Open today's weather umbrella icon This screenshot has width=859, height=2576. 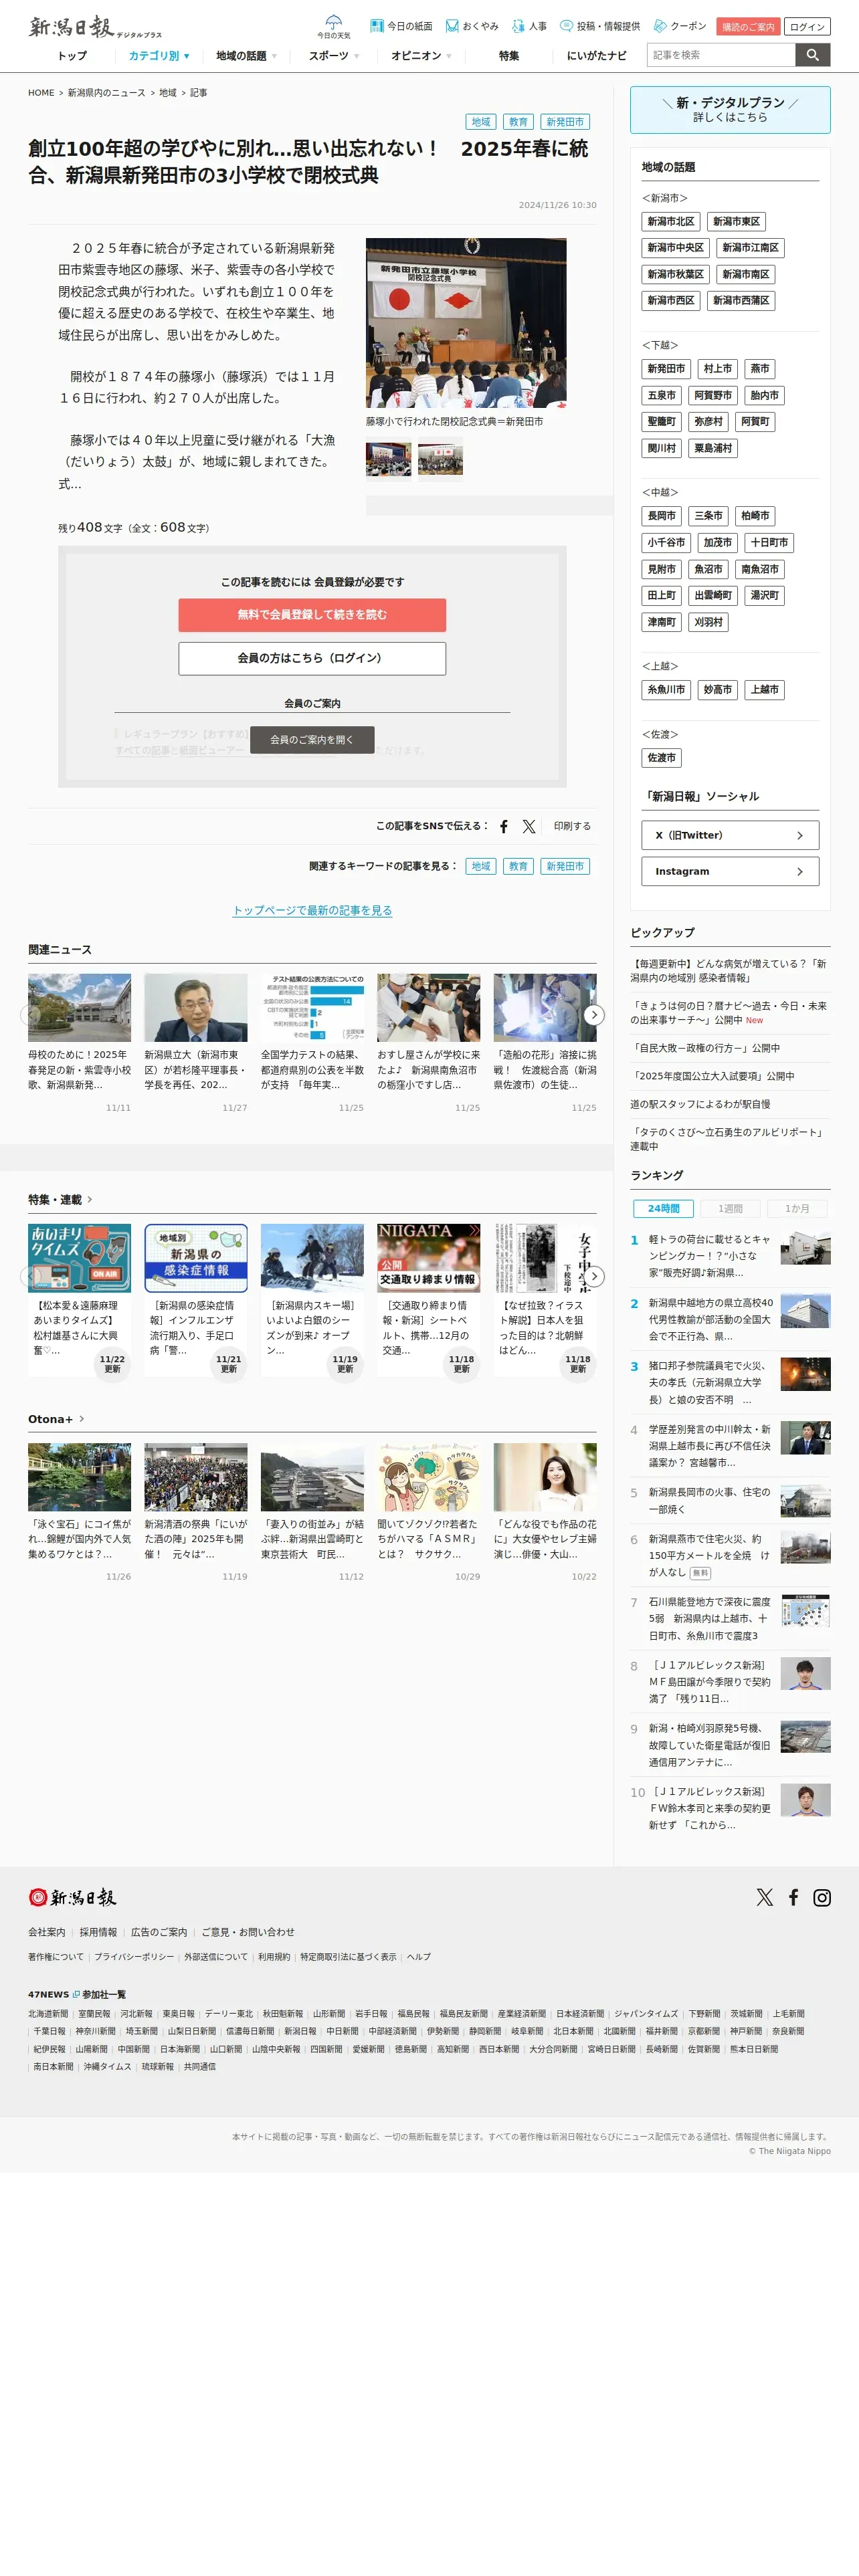[334, 27]
